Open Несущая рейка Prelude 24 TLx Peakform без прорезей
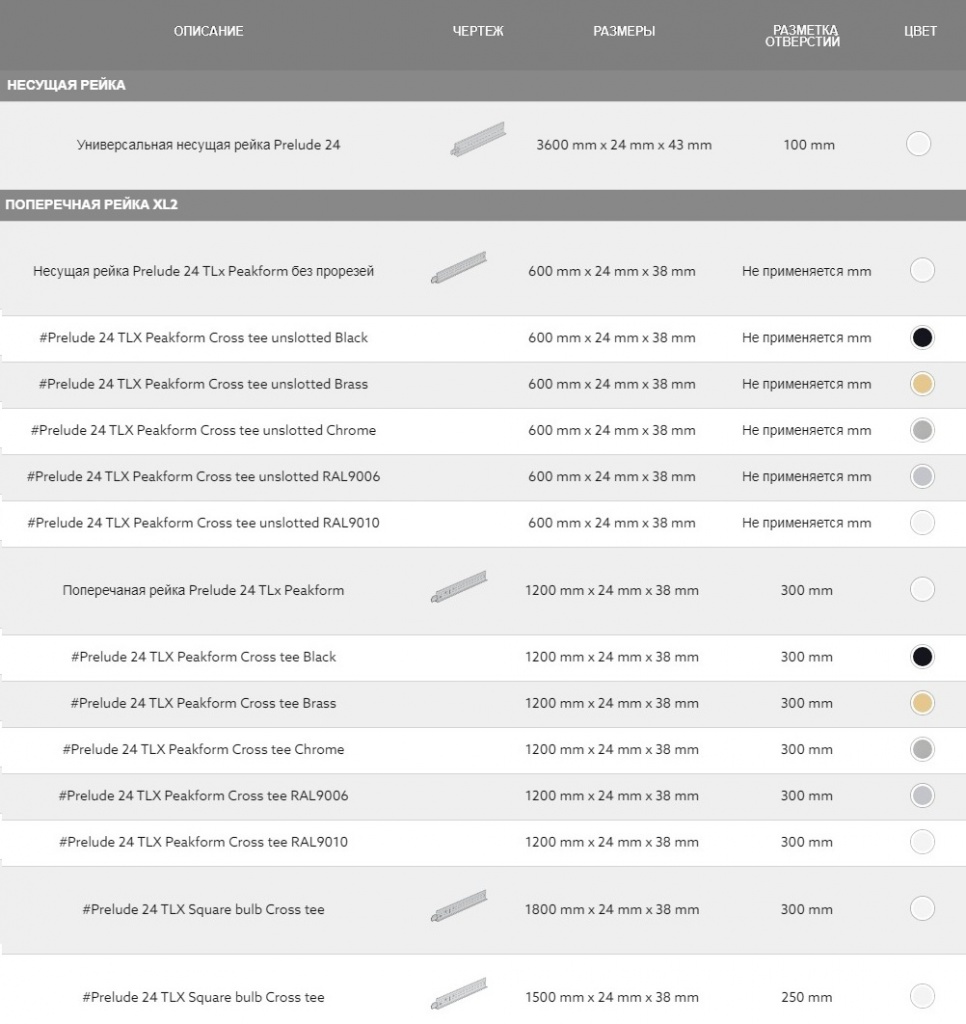Viewport: 966px width, 1024px height. pos(203,271)
